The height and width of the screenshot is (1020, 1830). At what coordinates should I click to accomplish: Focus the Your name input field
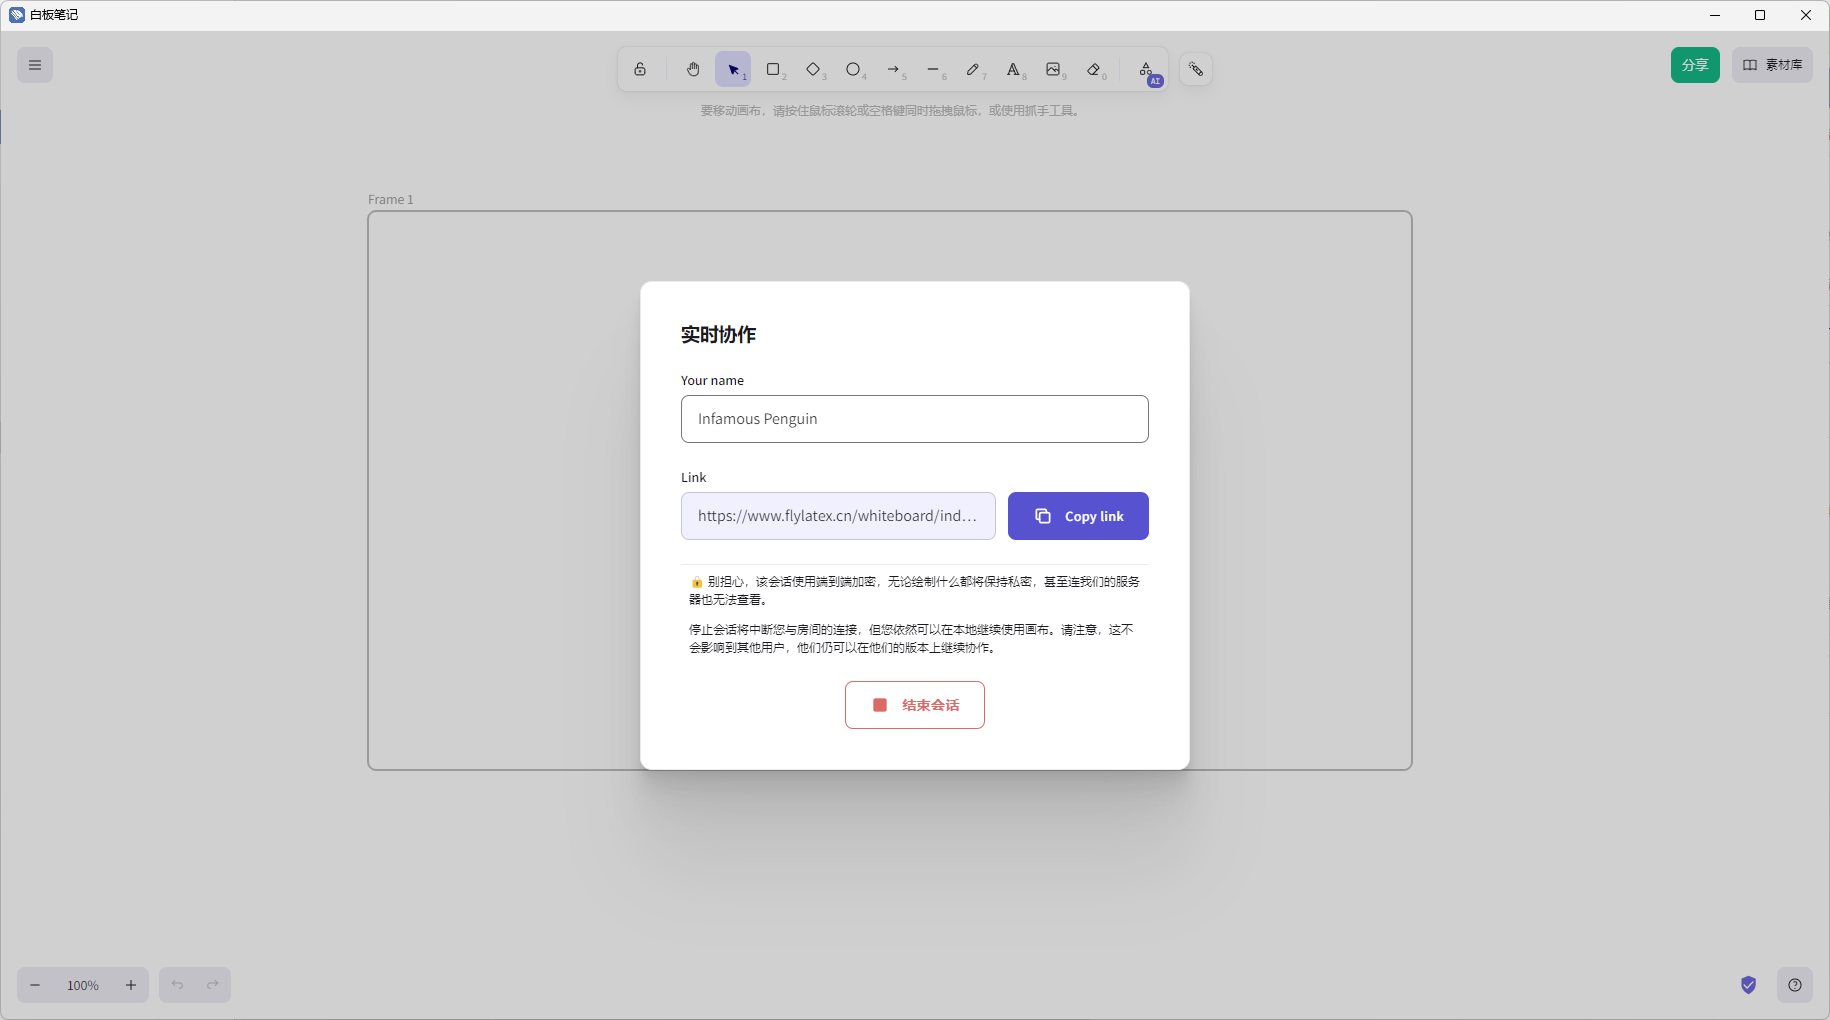(x=915, y=419)
